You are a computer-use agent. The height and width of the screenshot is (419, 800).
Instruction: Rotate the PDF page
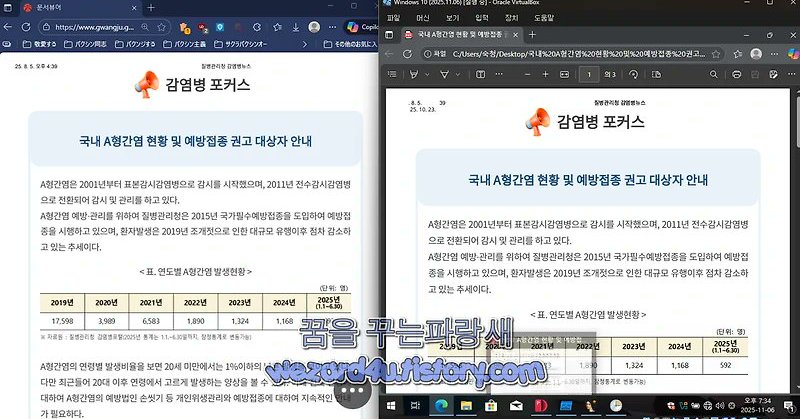[633, 75]
